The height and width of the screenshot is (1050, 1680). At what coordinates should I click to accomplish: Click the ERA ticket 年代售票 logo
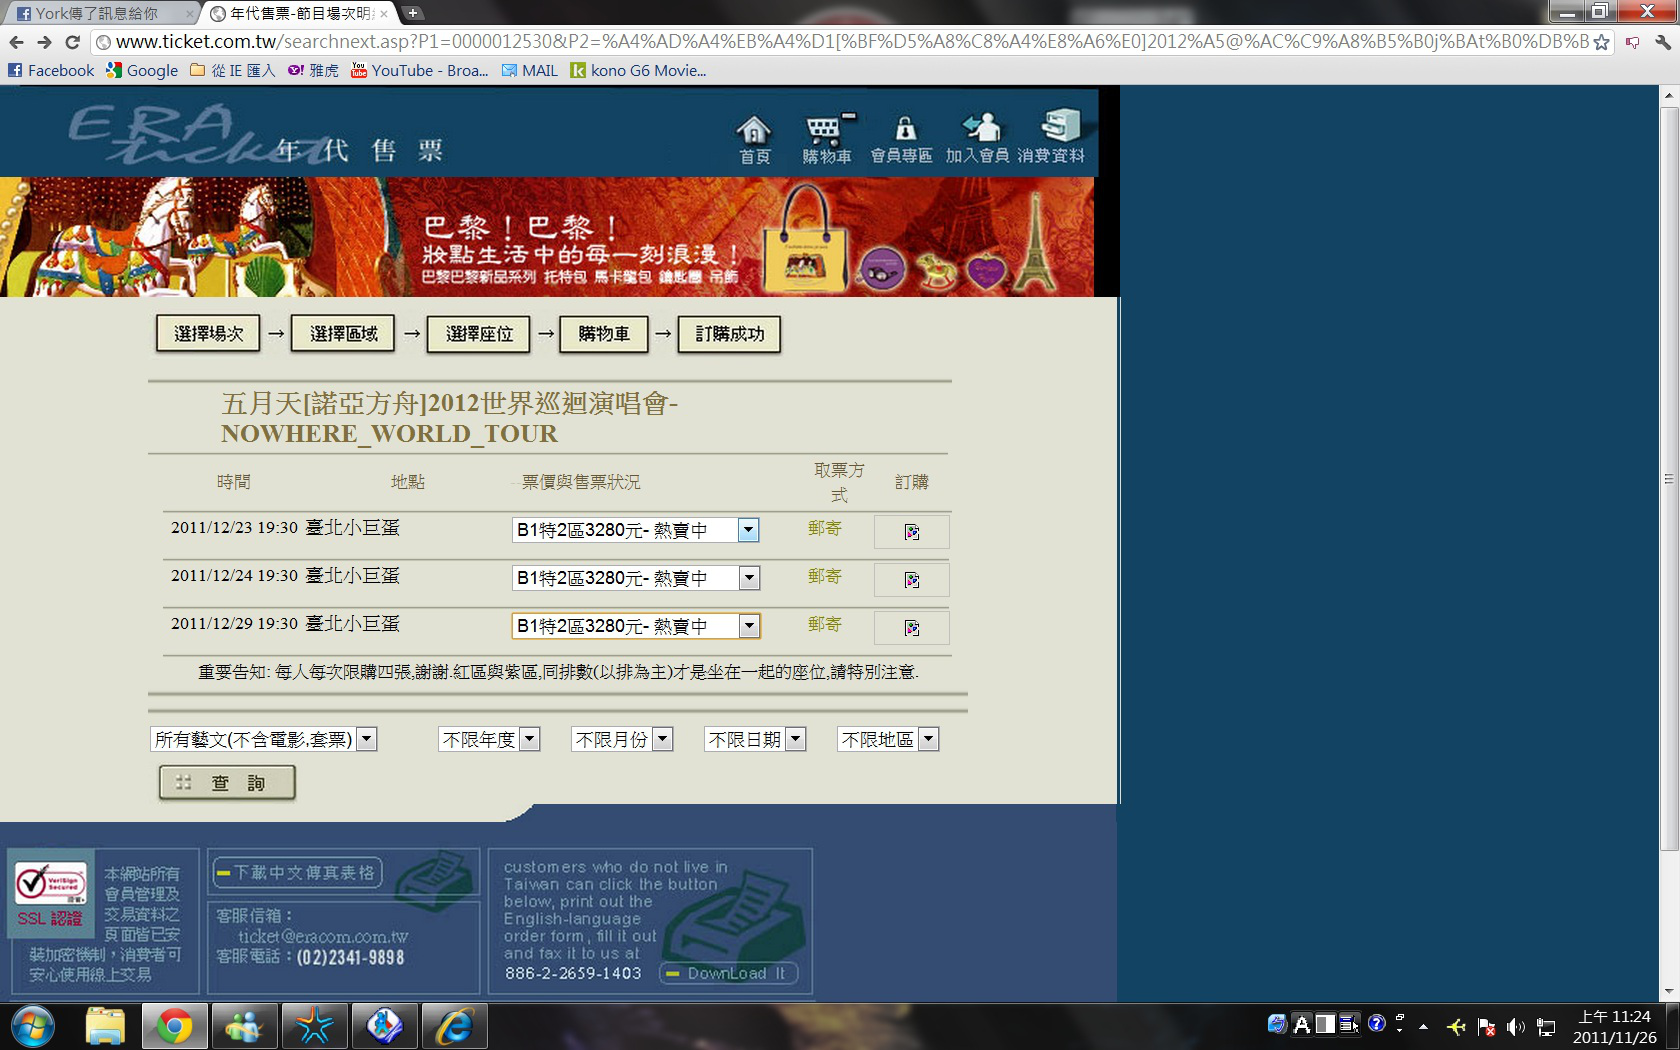point(257,136)
